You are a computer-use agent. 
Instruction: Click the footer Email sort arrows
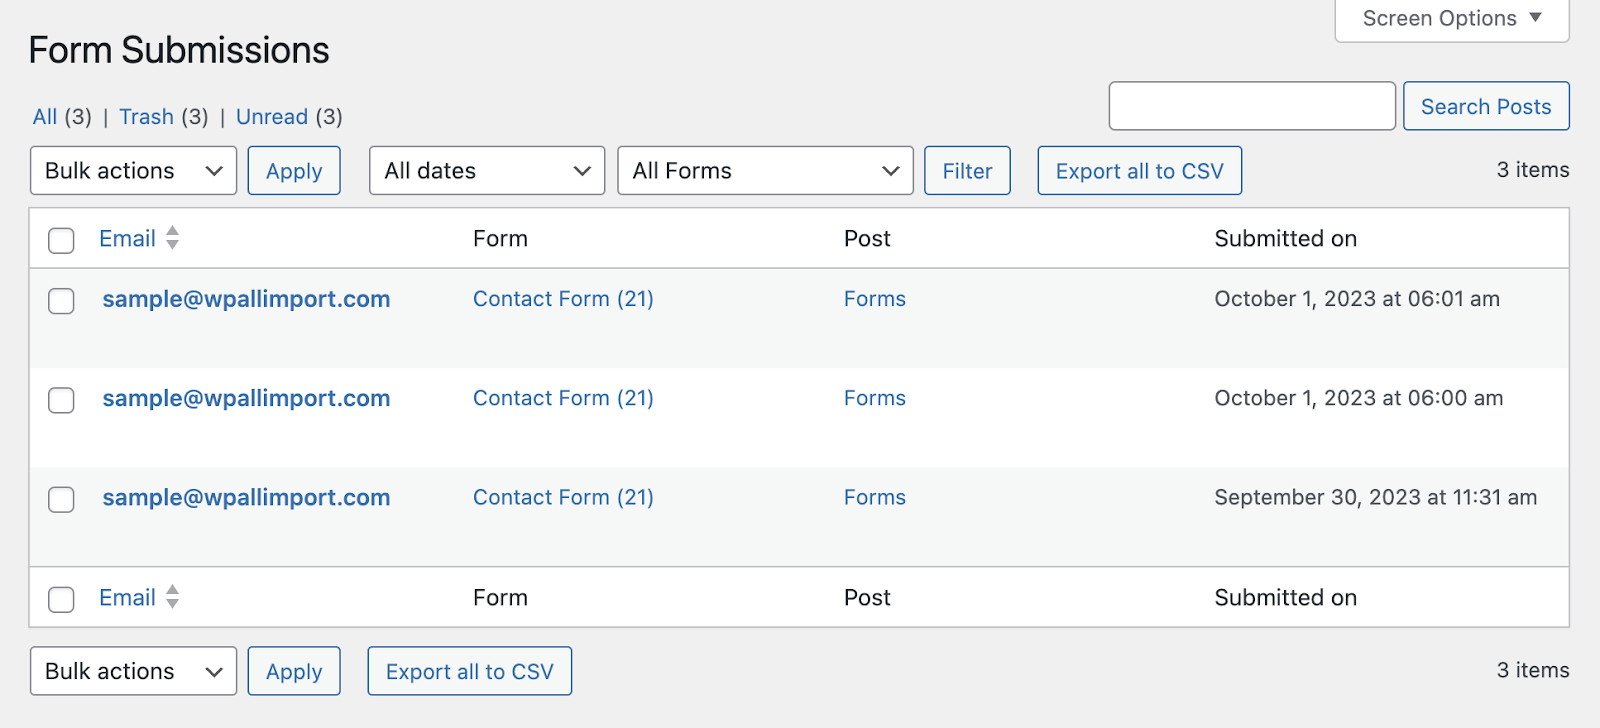172,597
